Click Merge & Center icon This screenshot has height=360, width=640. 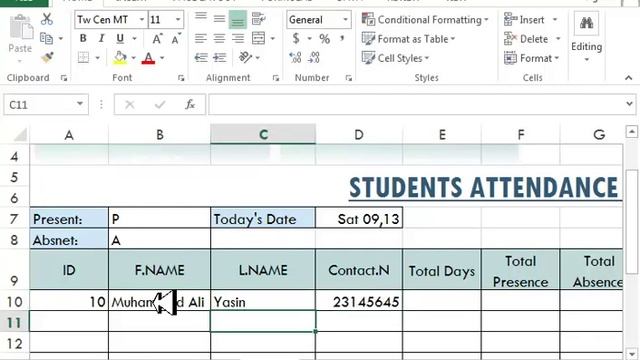pos(259,38)
